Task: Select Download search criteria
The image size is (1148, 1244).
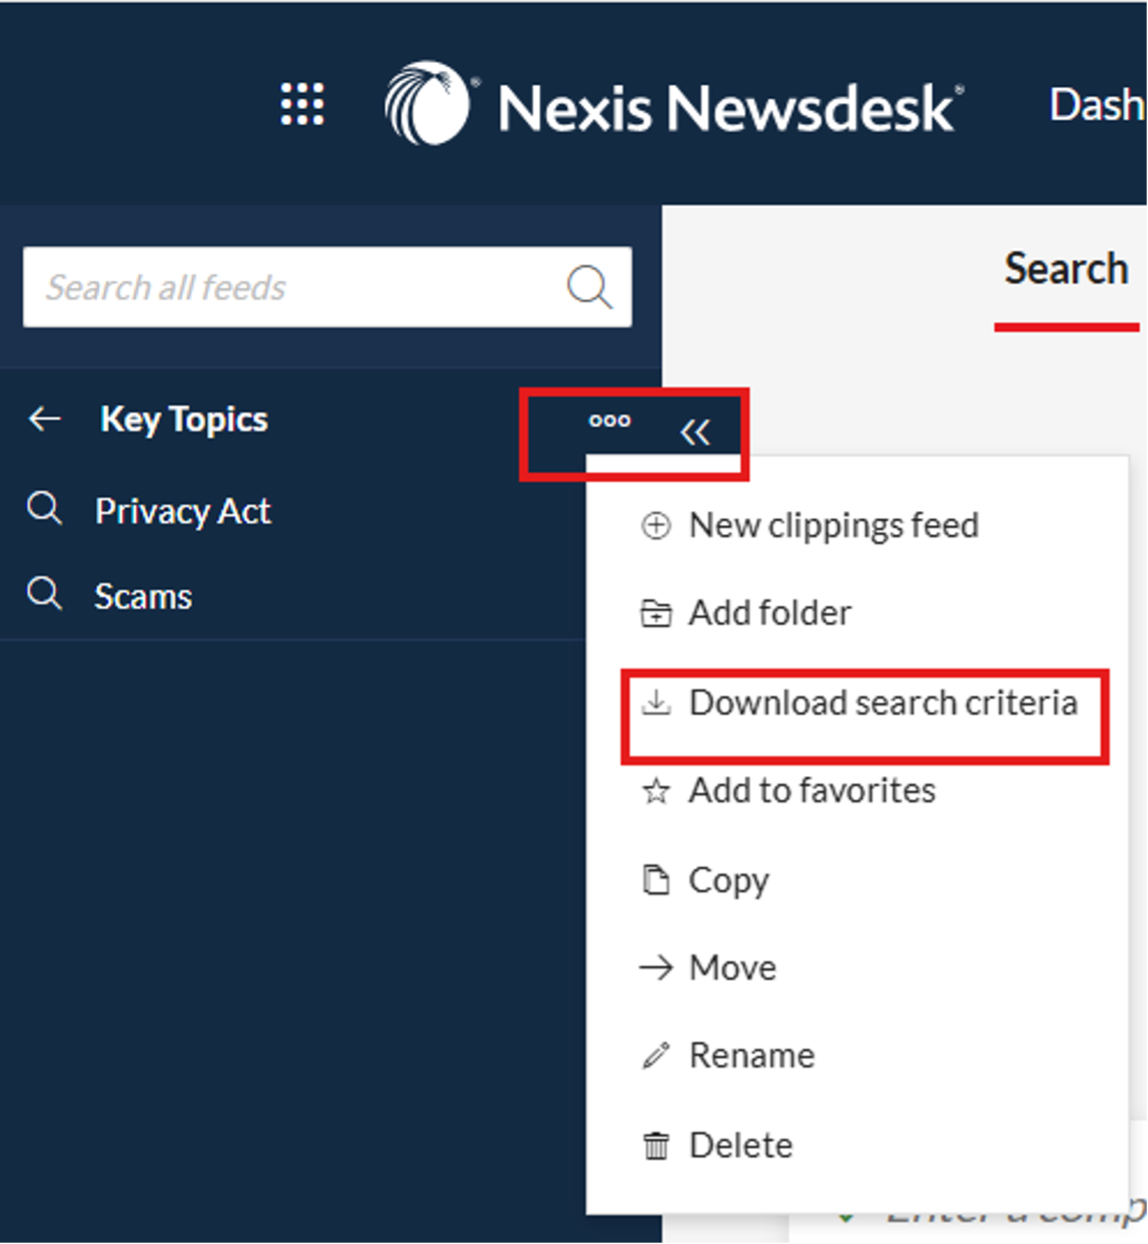Action: [x=882, y=704]
